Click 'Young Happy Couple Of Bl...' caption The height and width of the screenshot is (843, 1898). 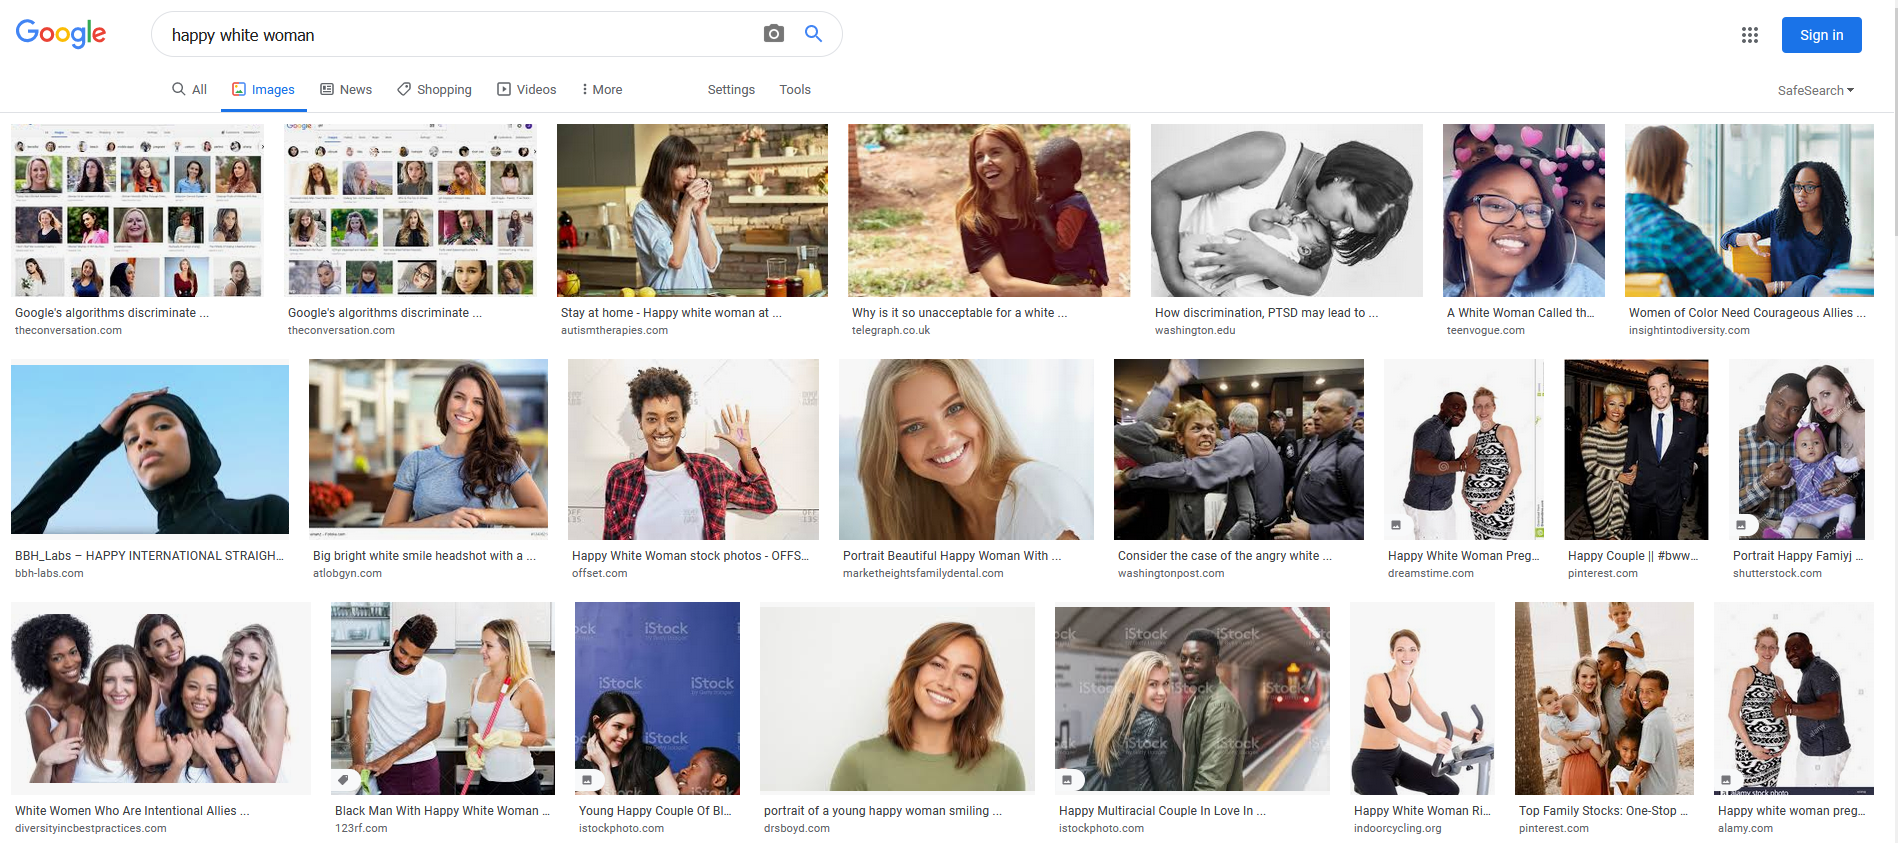(x=655, y=811)
